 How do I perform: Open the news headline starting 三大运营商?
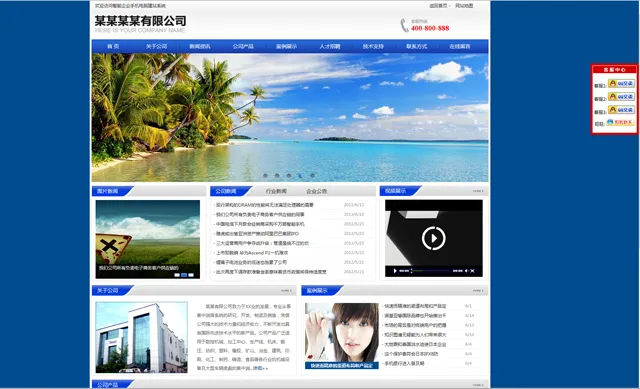(262, 243)
